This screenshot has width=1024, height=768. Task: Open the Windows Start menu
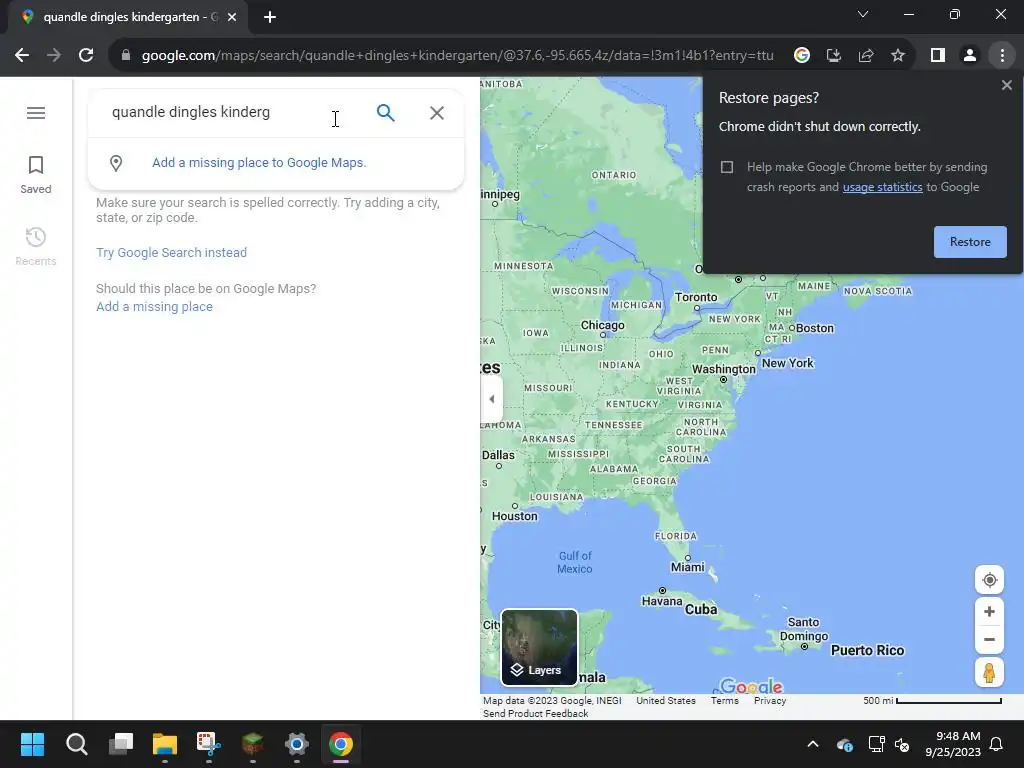[32, 744]
